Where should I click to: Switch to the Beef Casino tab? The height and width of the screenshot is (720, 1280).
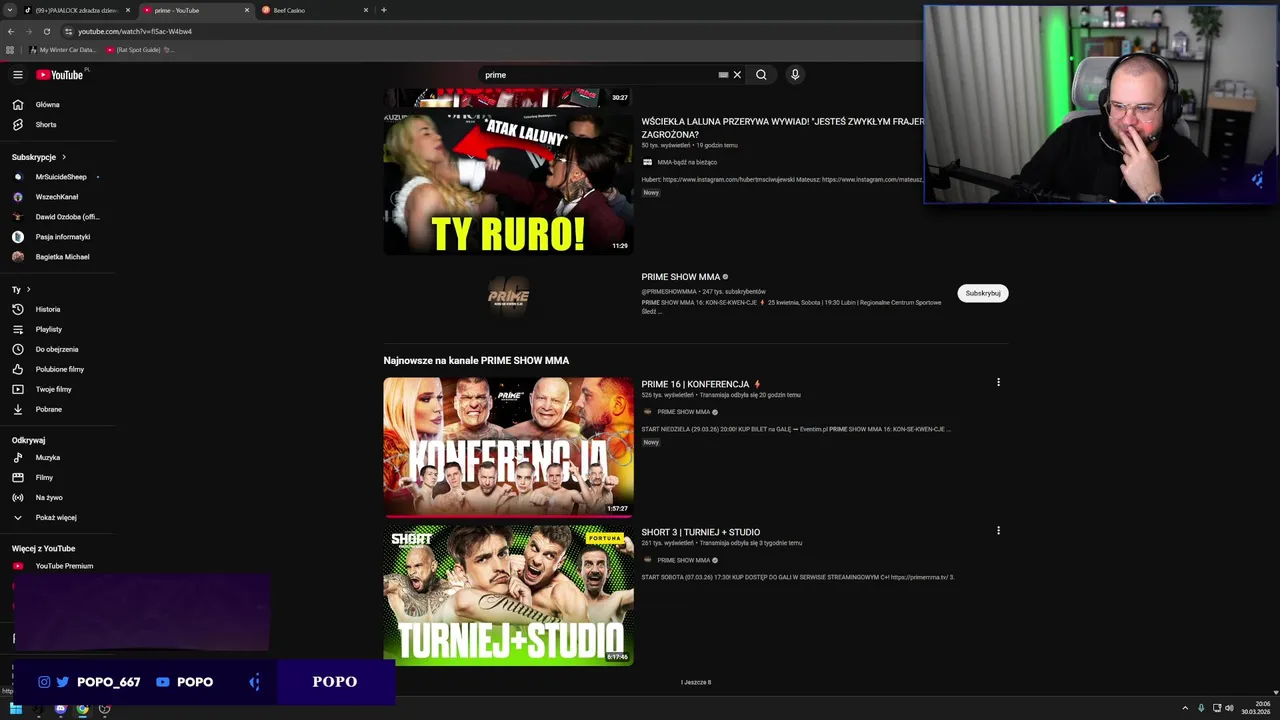coord(314,10)
